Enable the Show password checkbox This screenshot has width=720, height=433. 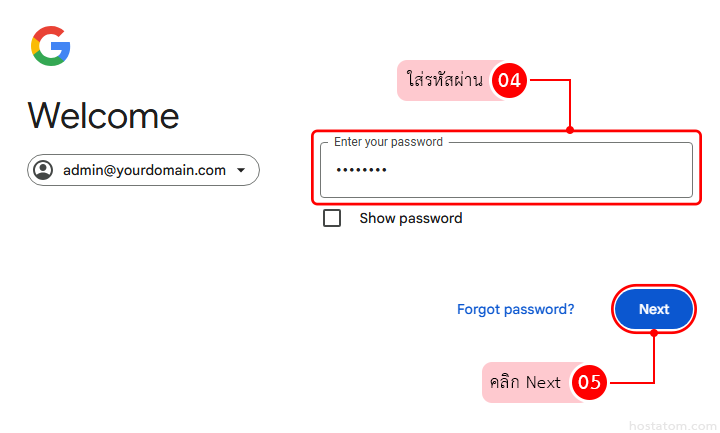[x=332, y=218]
